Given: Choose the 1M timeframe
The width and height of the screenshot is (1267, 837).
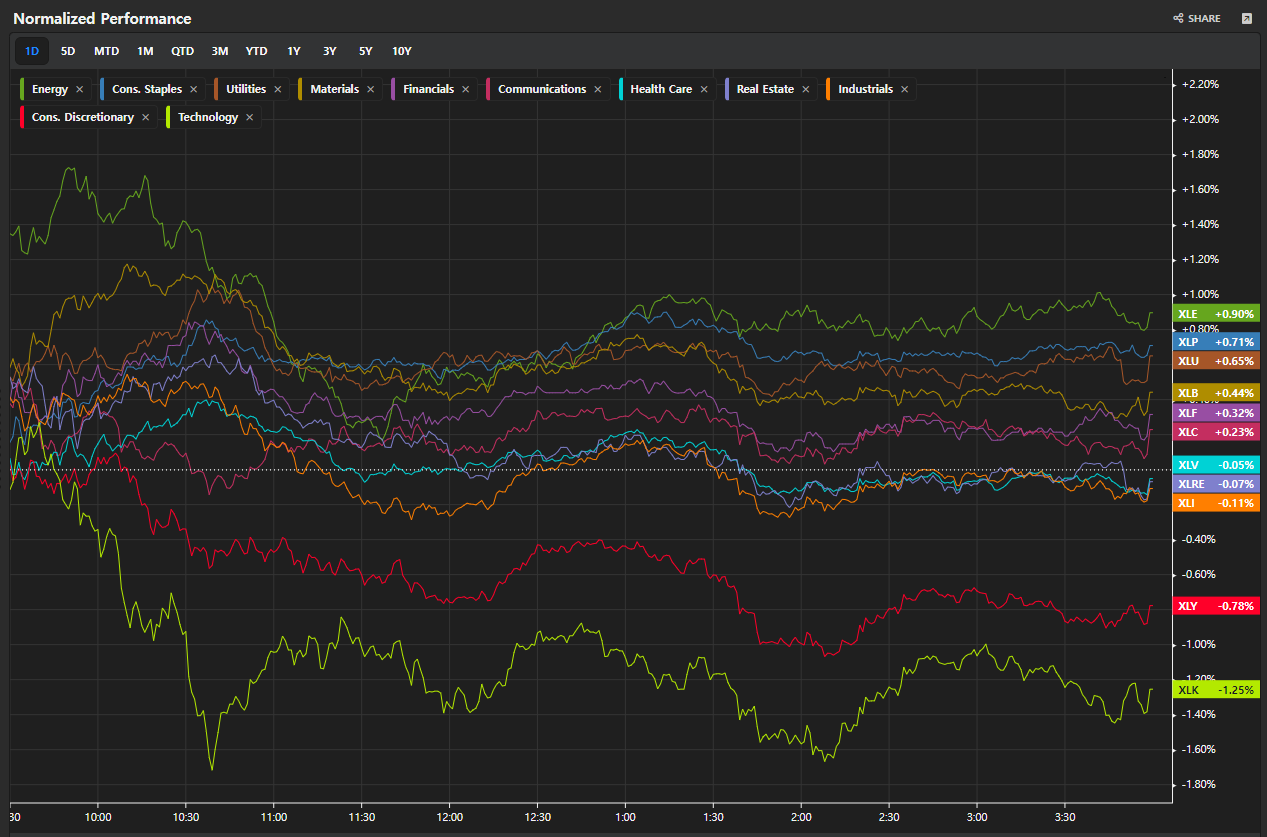Looking at the screenshot, I should (146, 51).
